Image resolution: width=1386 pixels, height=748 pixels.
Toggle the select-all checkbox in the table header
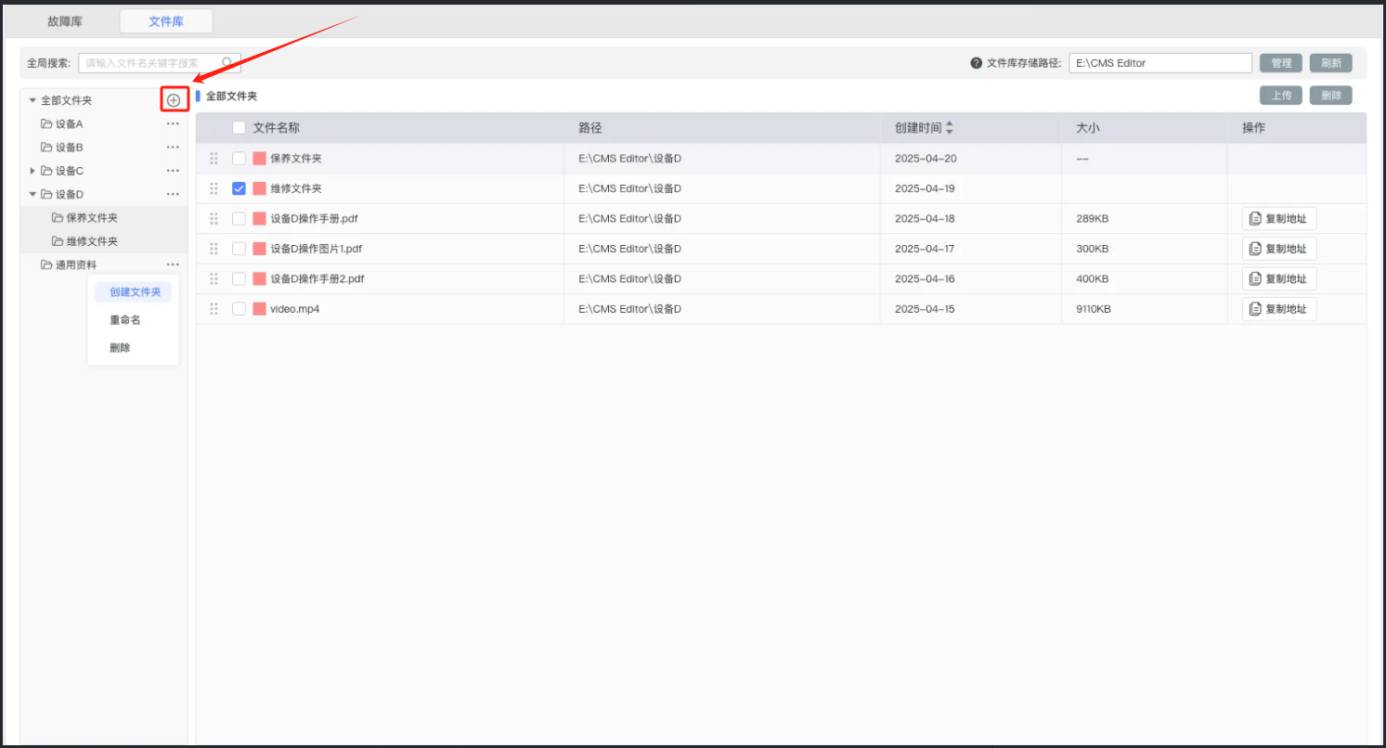(239, 128)
